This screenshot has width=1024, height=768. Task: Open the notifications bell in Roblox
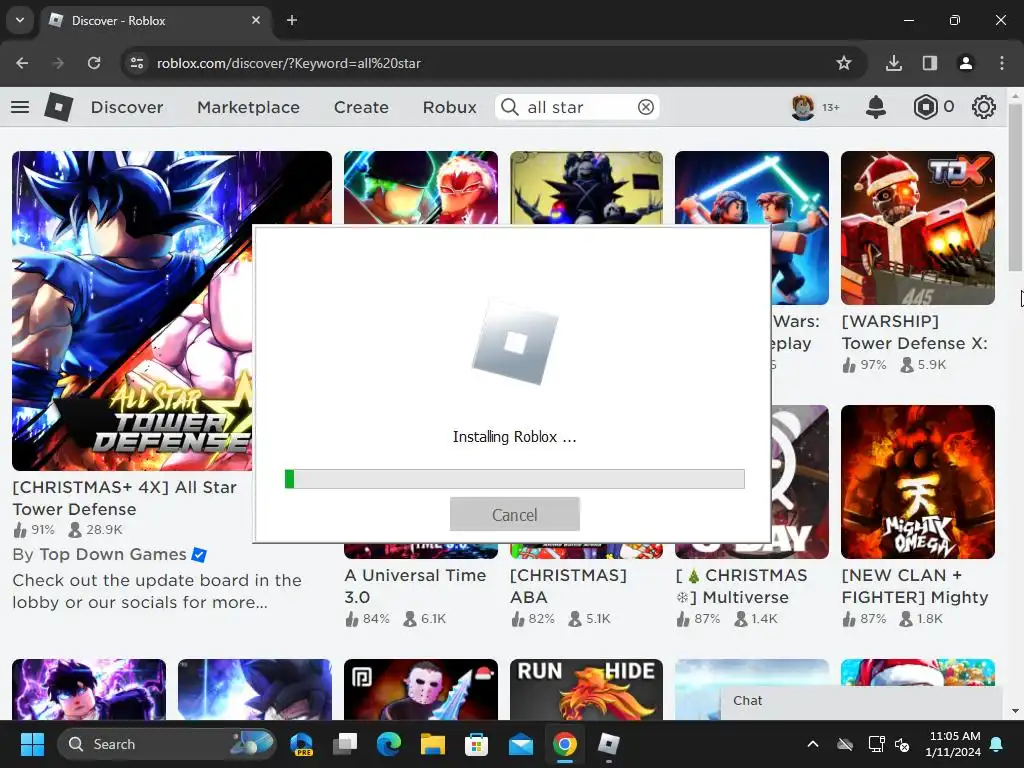[876, 107]
